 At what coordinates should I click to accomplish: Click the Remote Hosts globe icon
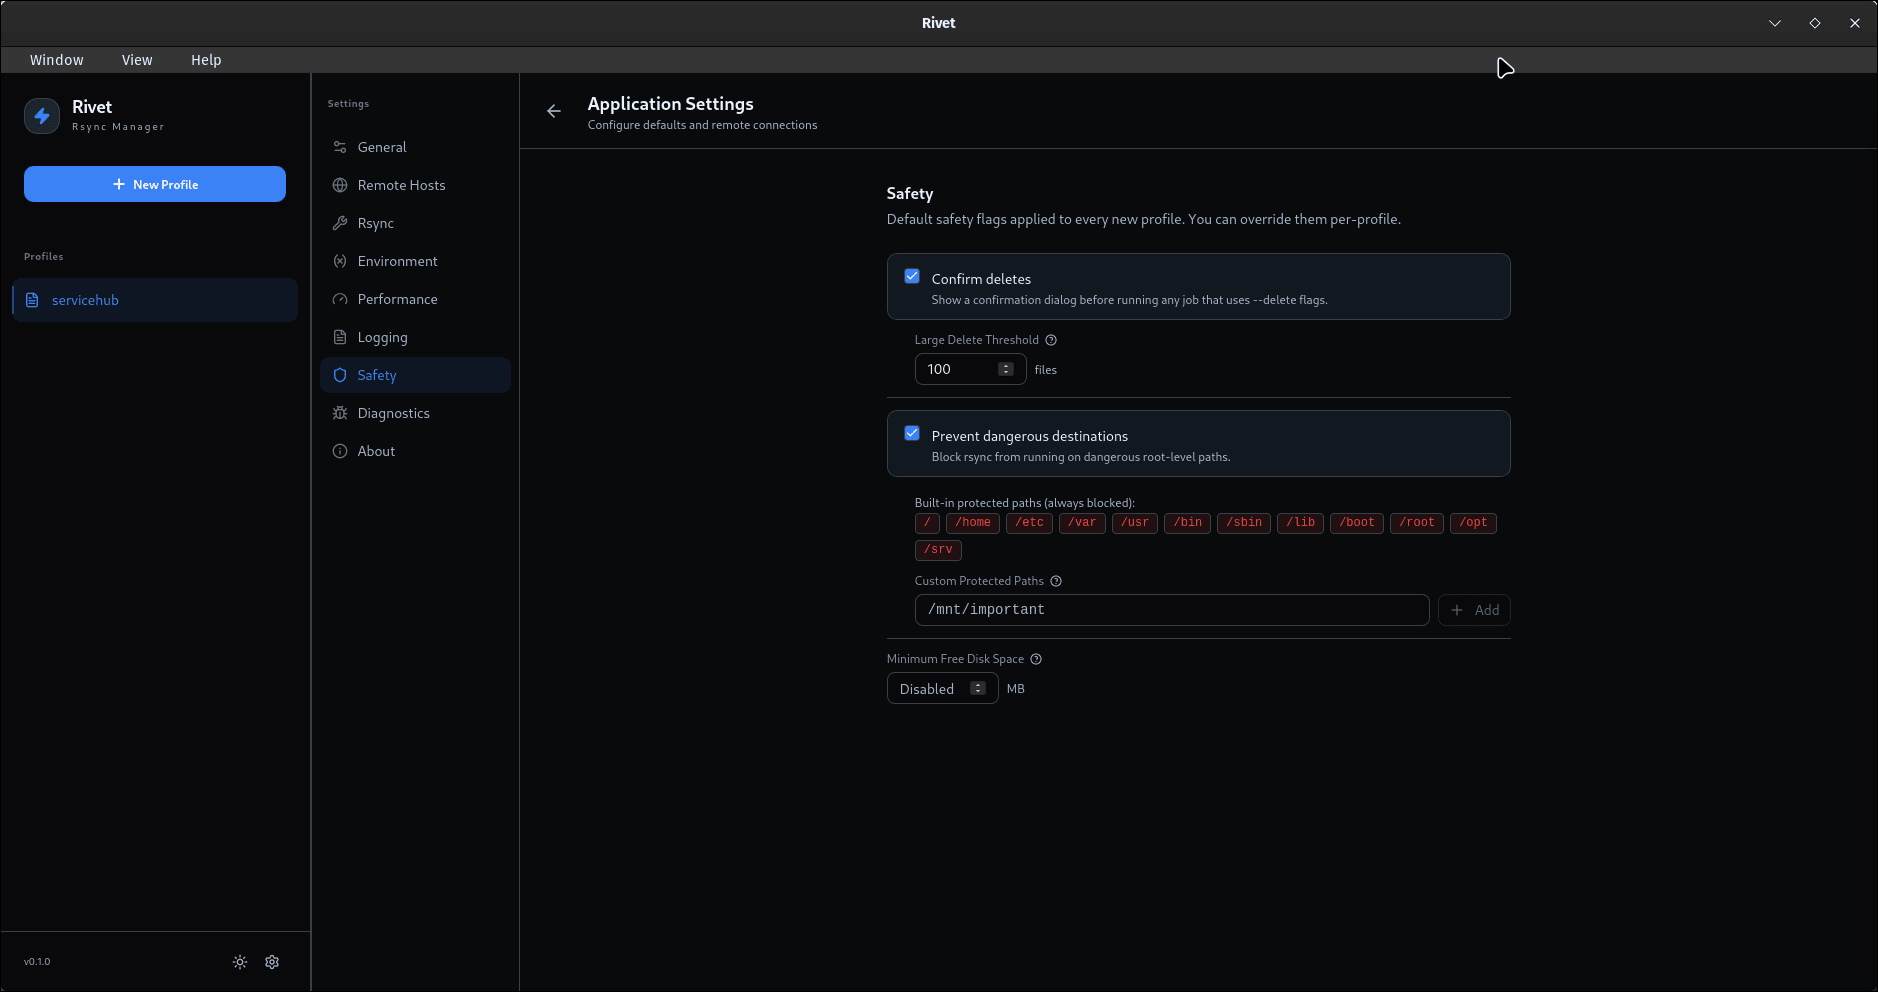(x=340, y=185)
